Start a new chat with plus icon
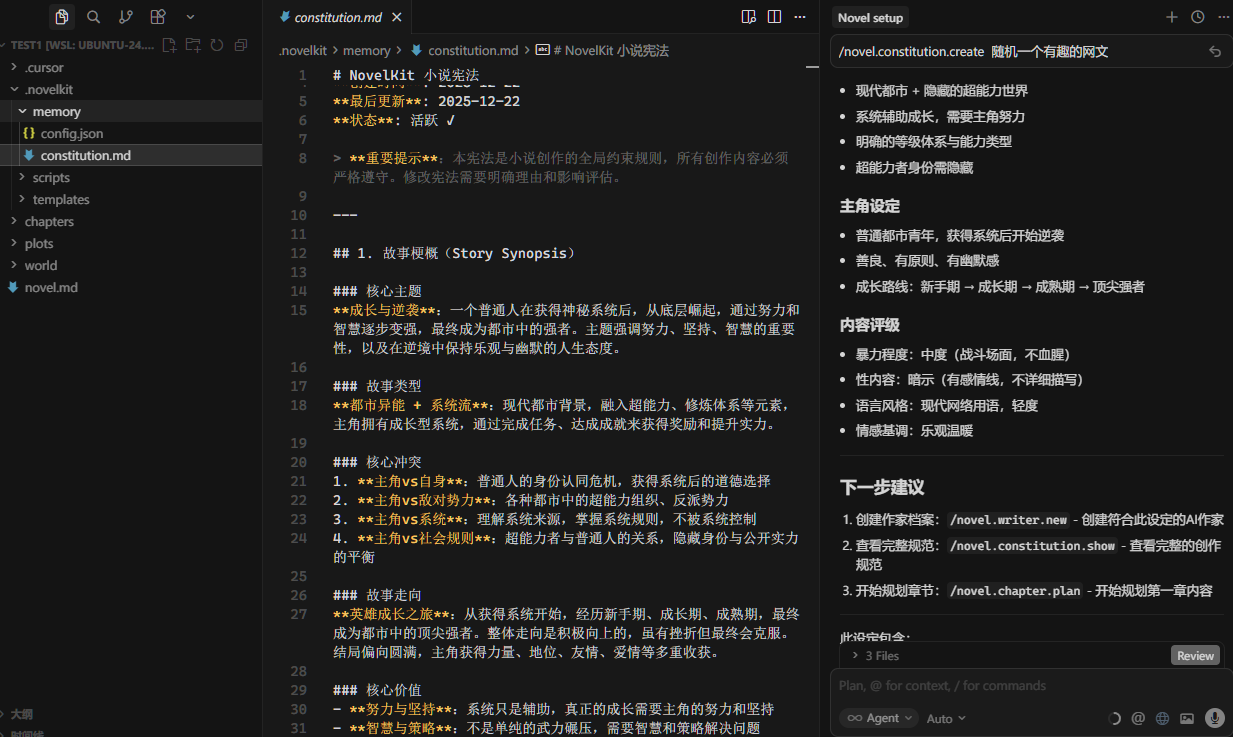Viewport: 1233px width, 737px height. point(1172,17)
